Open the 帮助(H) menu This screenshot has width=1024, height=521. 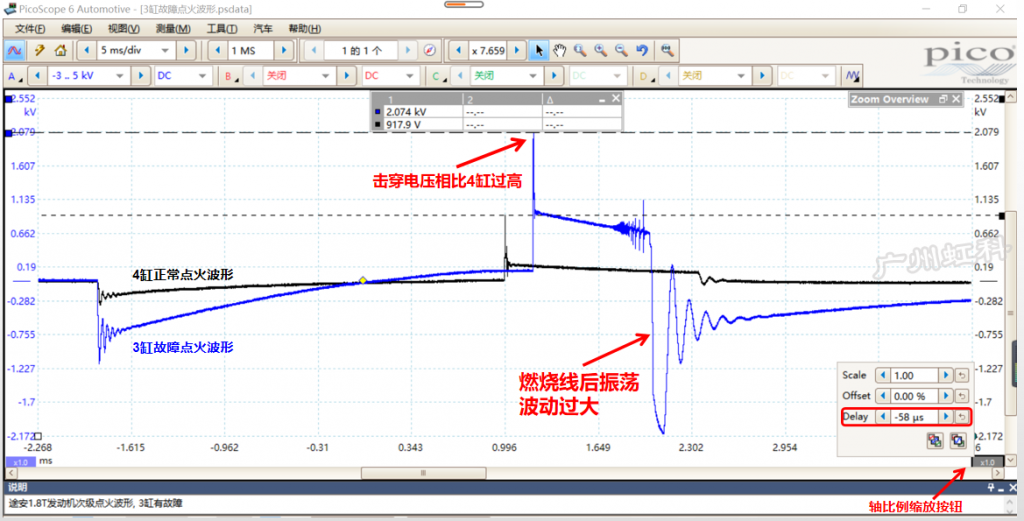coord(304,29)
